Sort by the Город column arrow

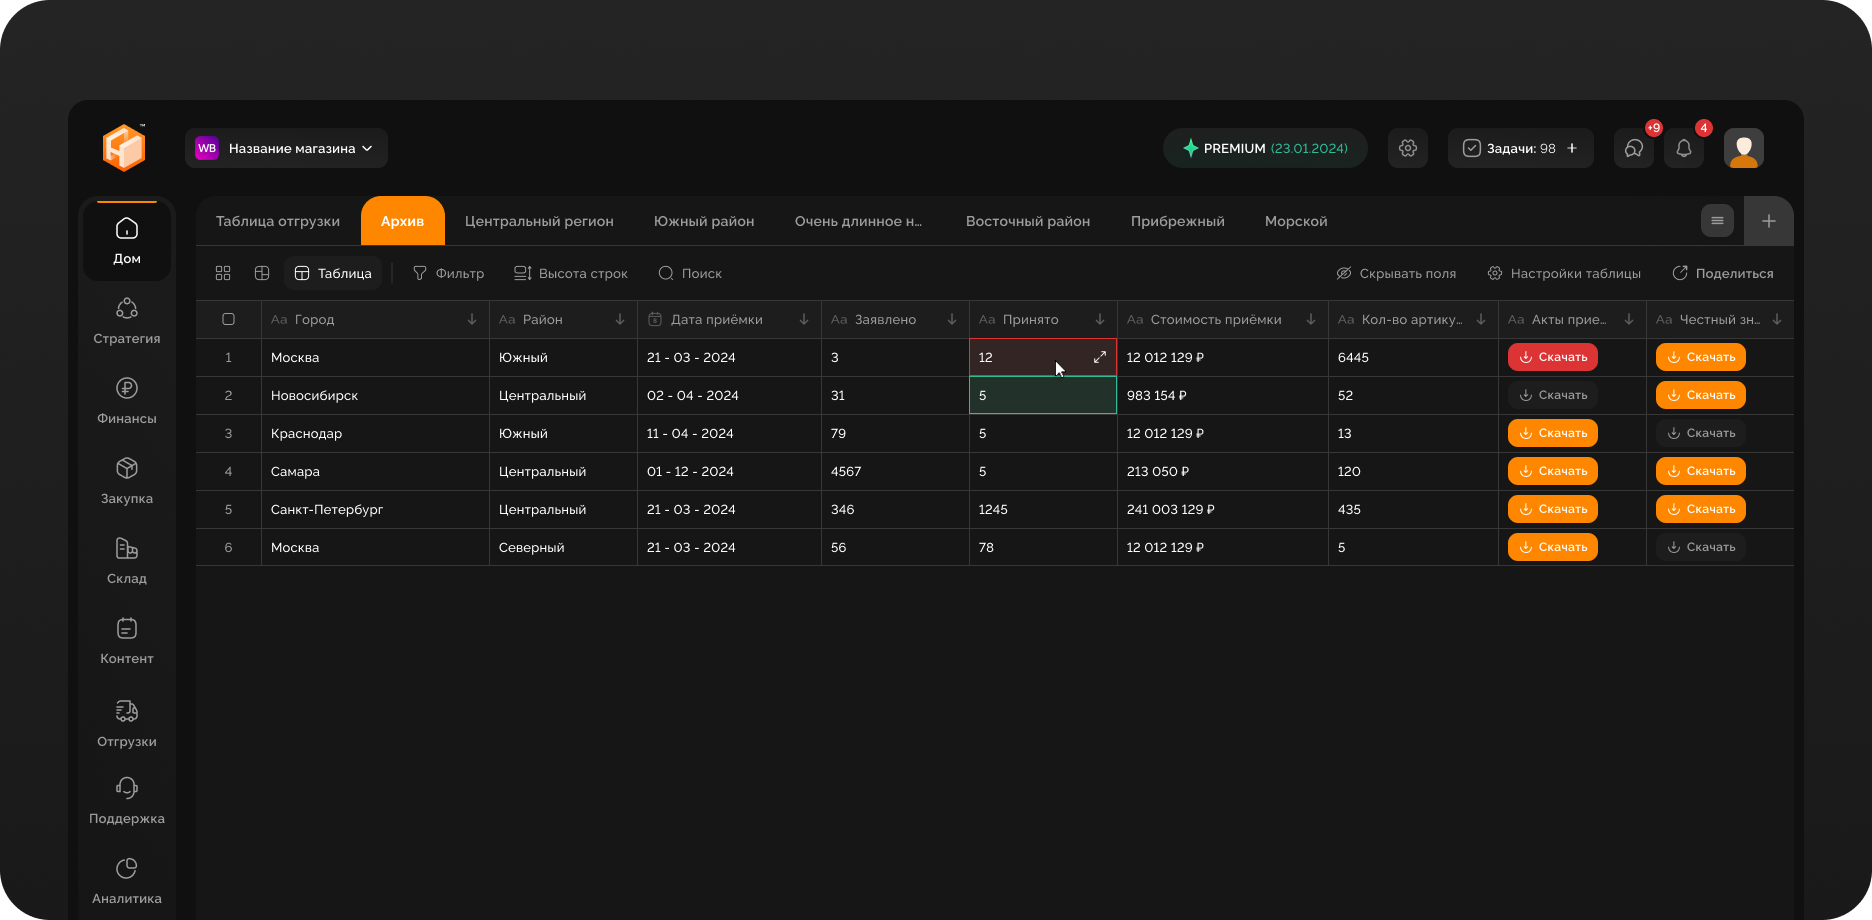pyautogui.click(x=472, y=319)
